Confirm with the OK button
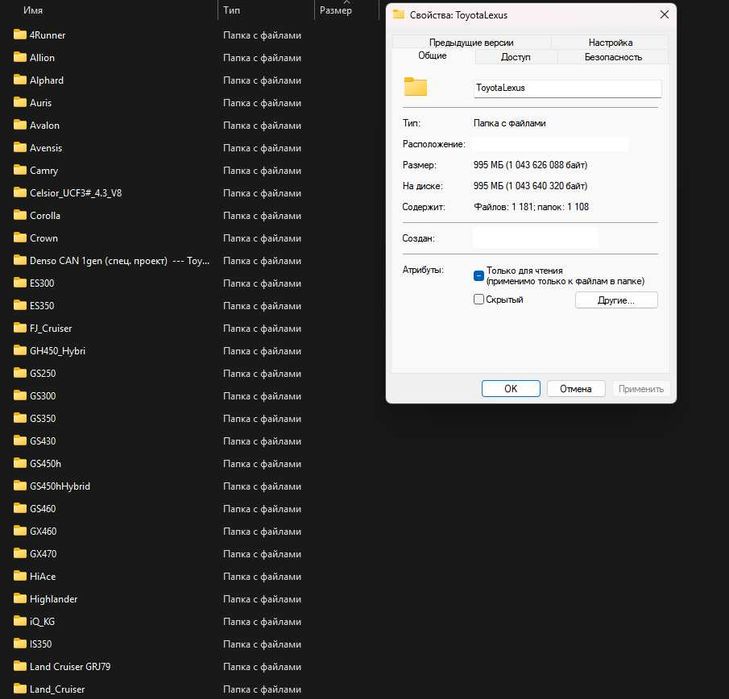Viewport: 729px width, 699px height. [511, 388]
